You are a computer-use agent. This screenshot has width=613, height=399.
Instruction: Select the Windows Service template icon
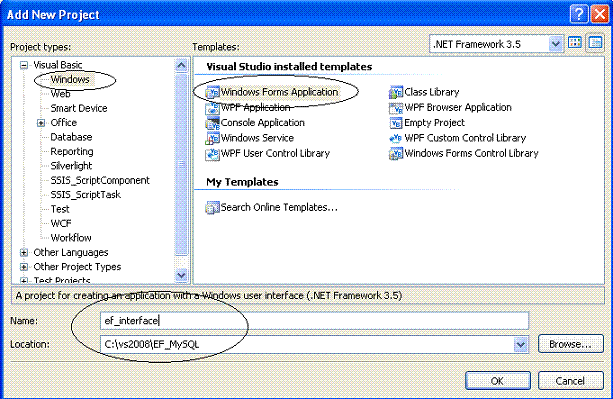(x=213, y=138)
